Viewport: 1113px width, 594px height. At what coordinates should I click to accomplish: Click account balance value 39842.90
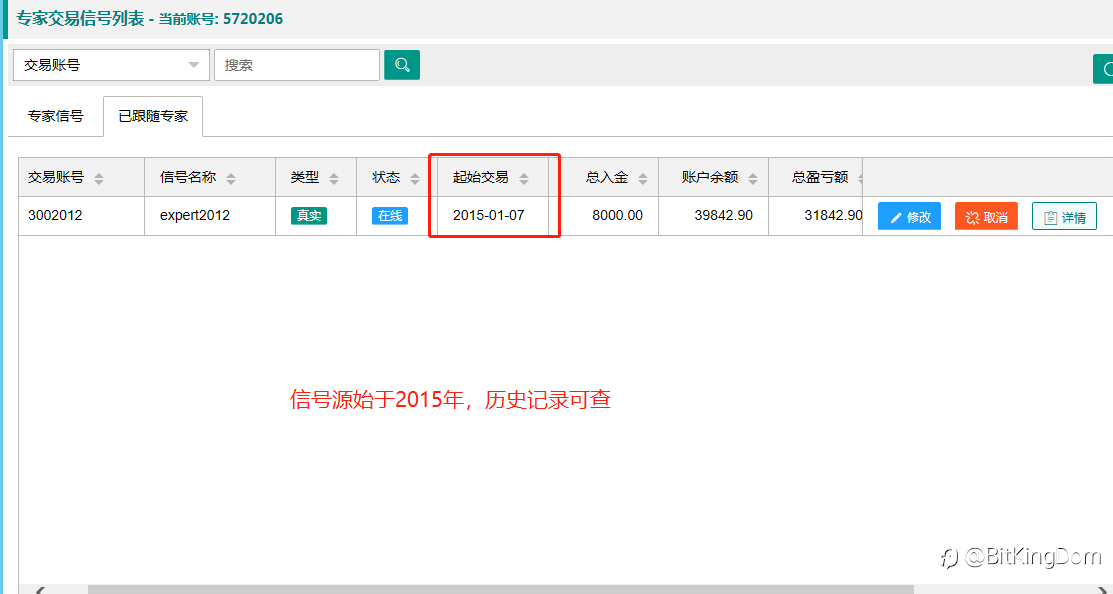723,215
